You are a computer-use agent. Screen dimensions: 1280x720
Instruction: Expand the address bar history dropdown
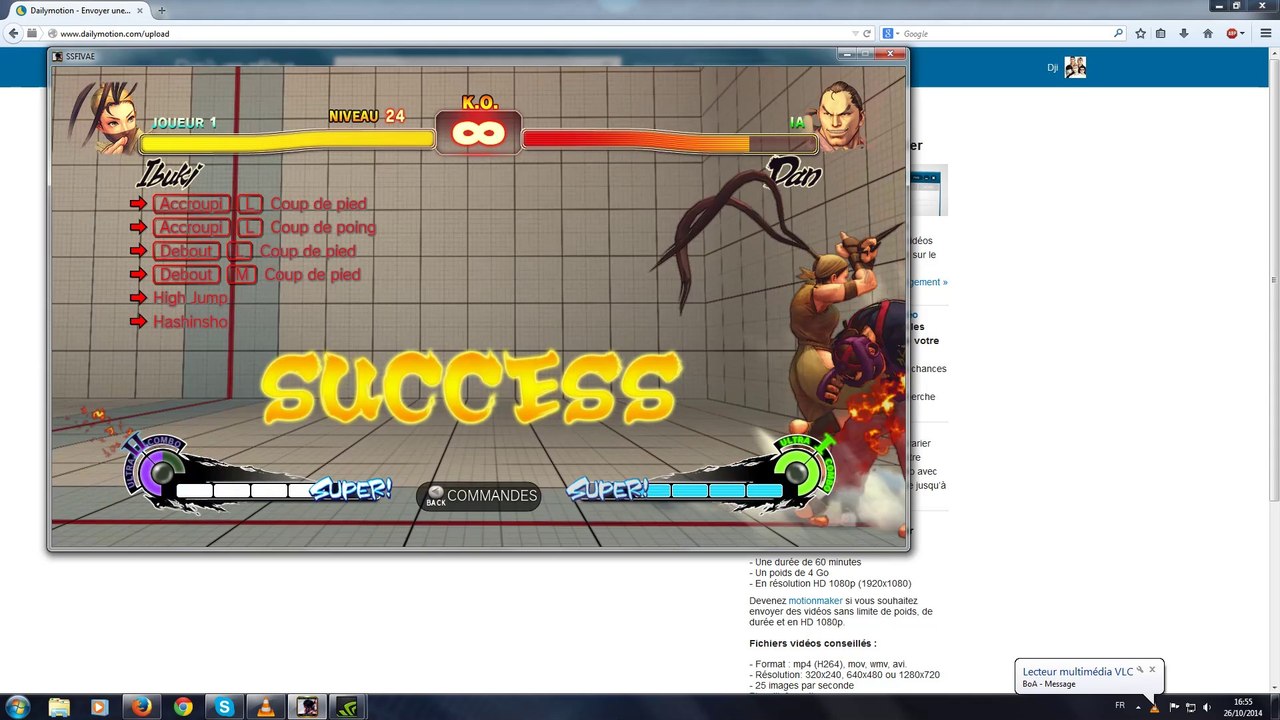click(855, 33)
